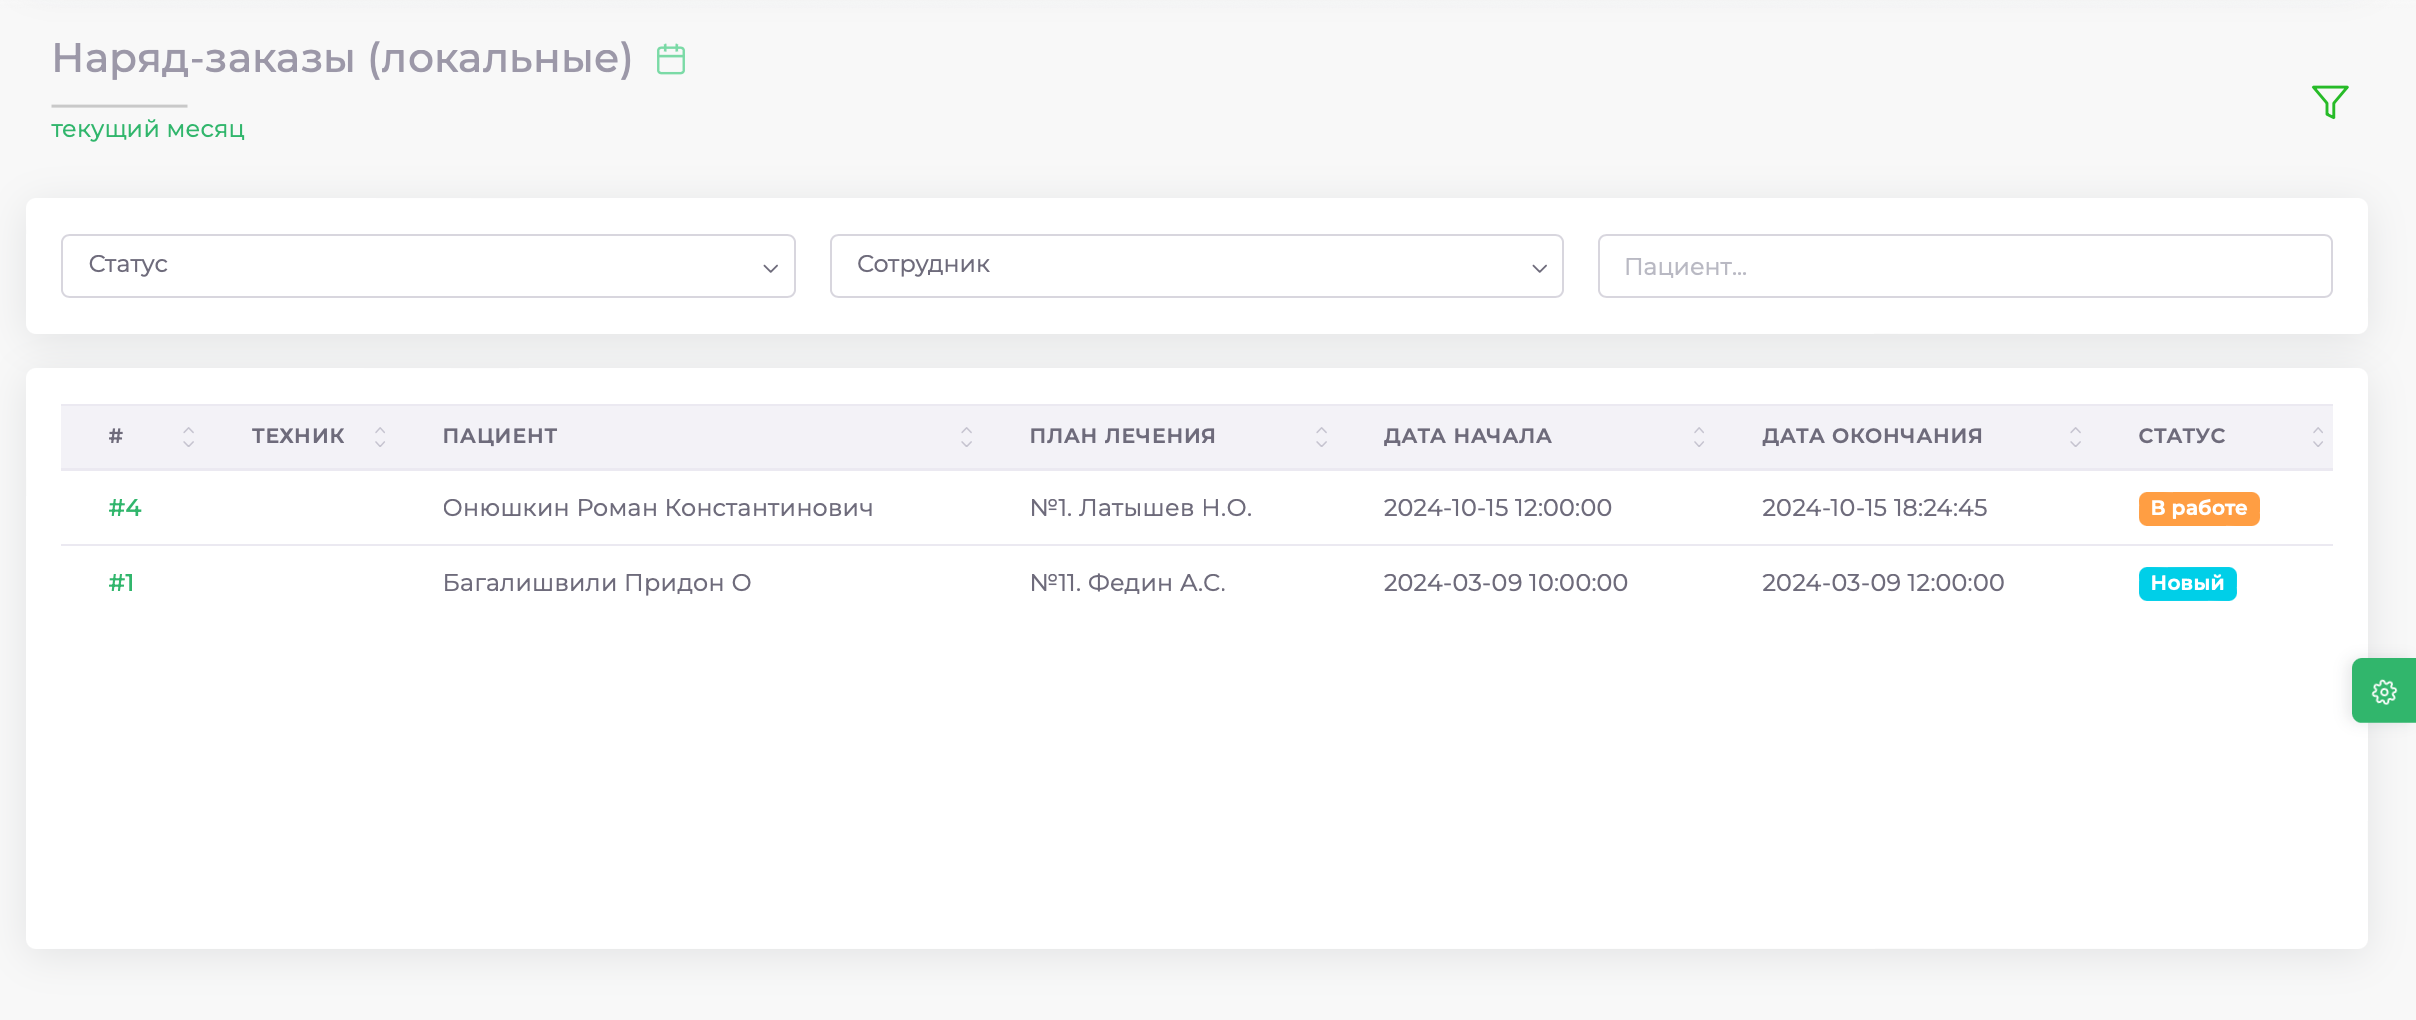Focus the Пациент search field
The width and height of the screenshot is (2416, 1020).
pyautogui.click(x=1965, y=266)
